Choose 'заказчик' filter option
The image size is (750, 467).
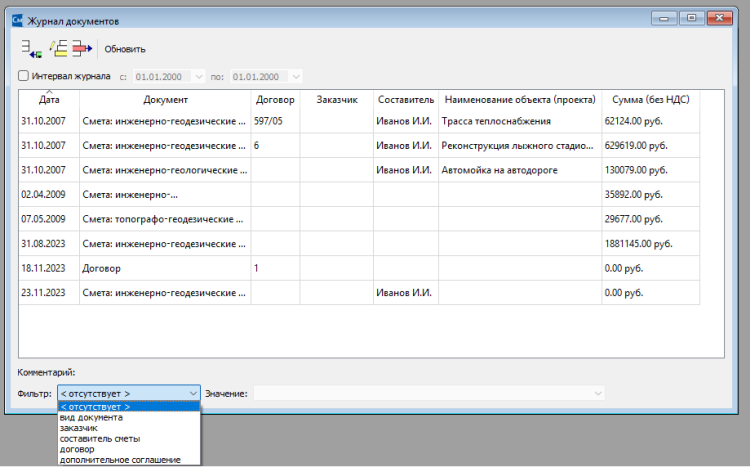(79, 428)
